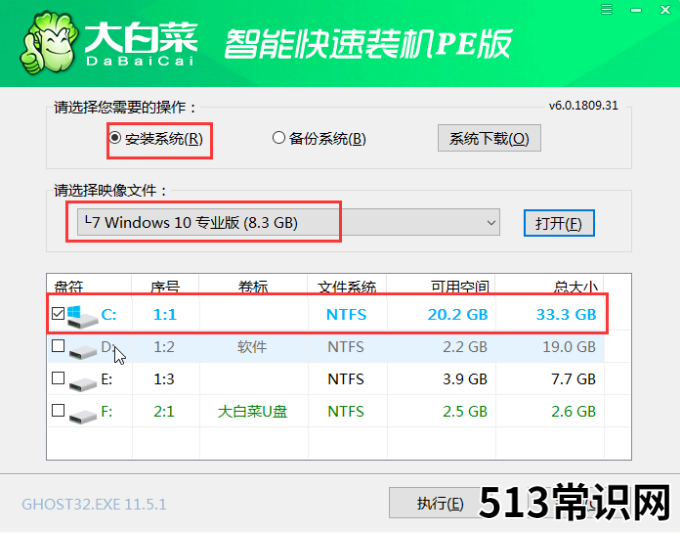This screenshot has height=533, width=680.
Task: Uncheck the C: drive checkbox
Action: (x=58, y=313)
